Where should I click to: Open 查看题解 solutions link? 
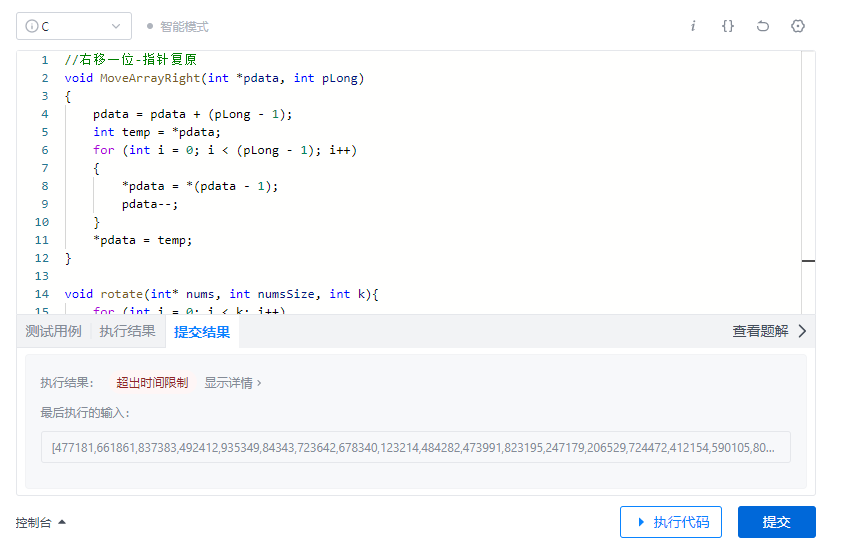[761, 331]
